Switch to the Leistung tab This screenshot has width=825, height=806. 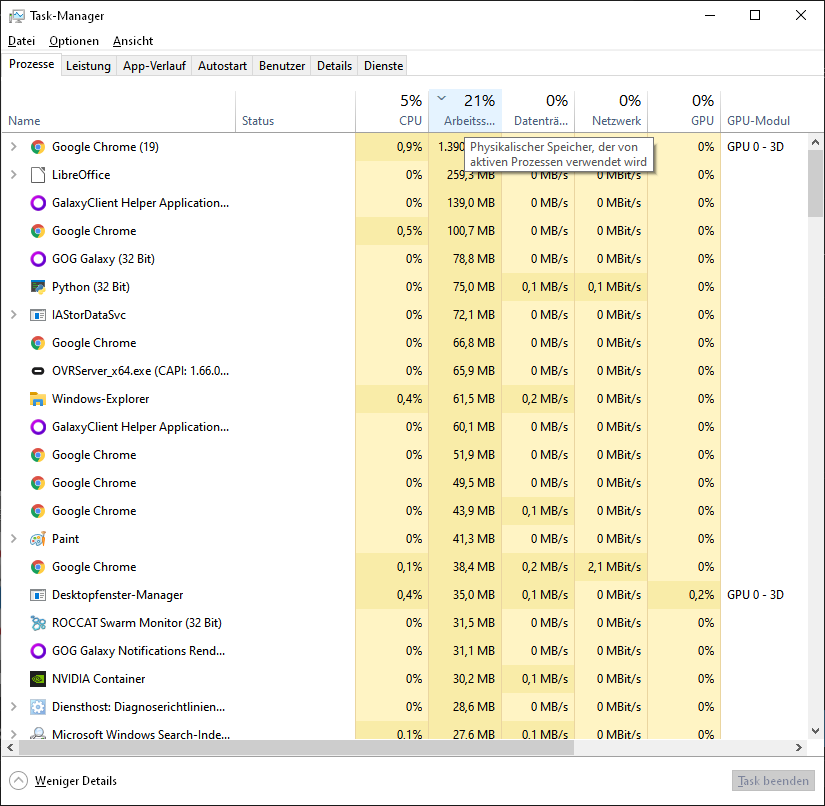pyautogui.click(x=88, y=66)
